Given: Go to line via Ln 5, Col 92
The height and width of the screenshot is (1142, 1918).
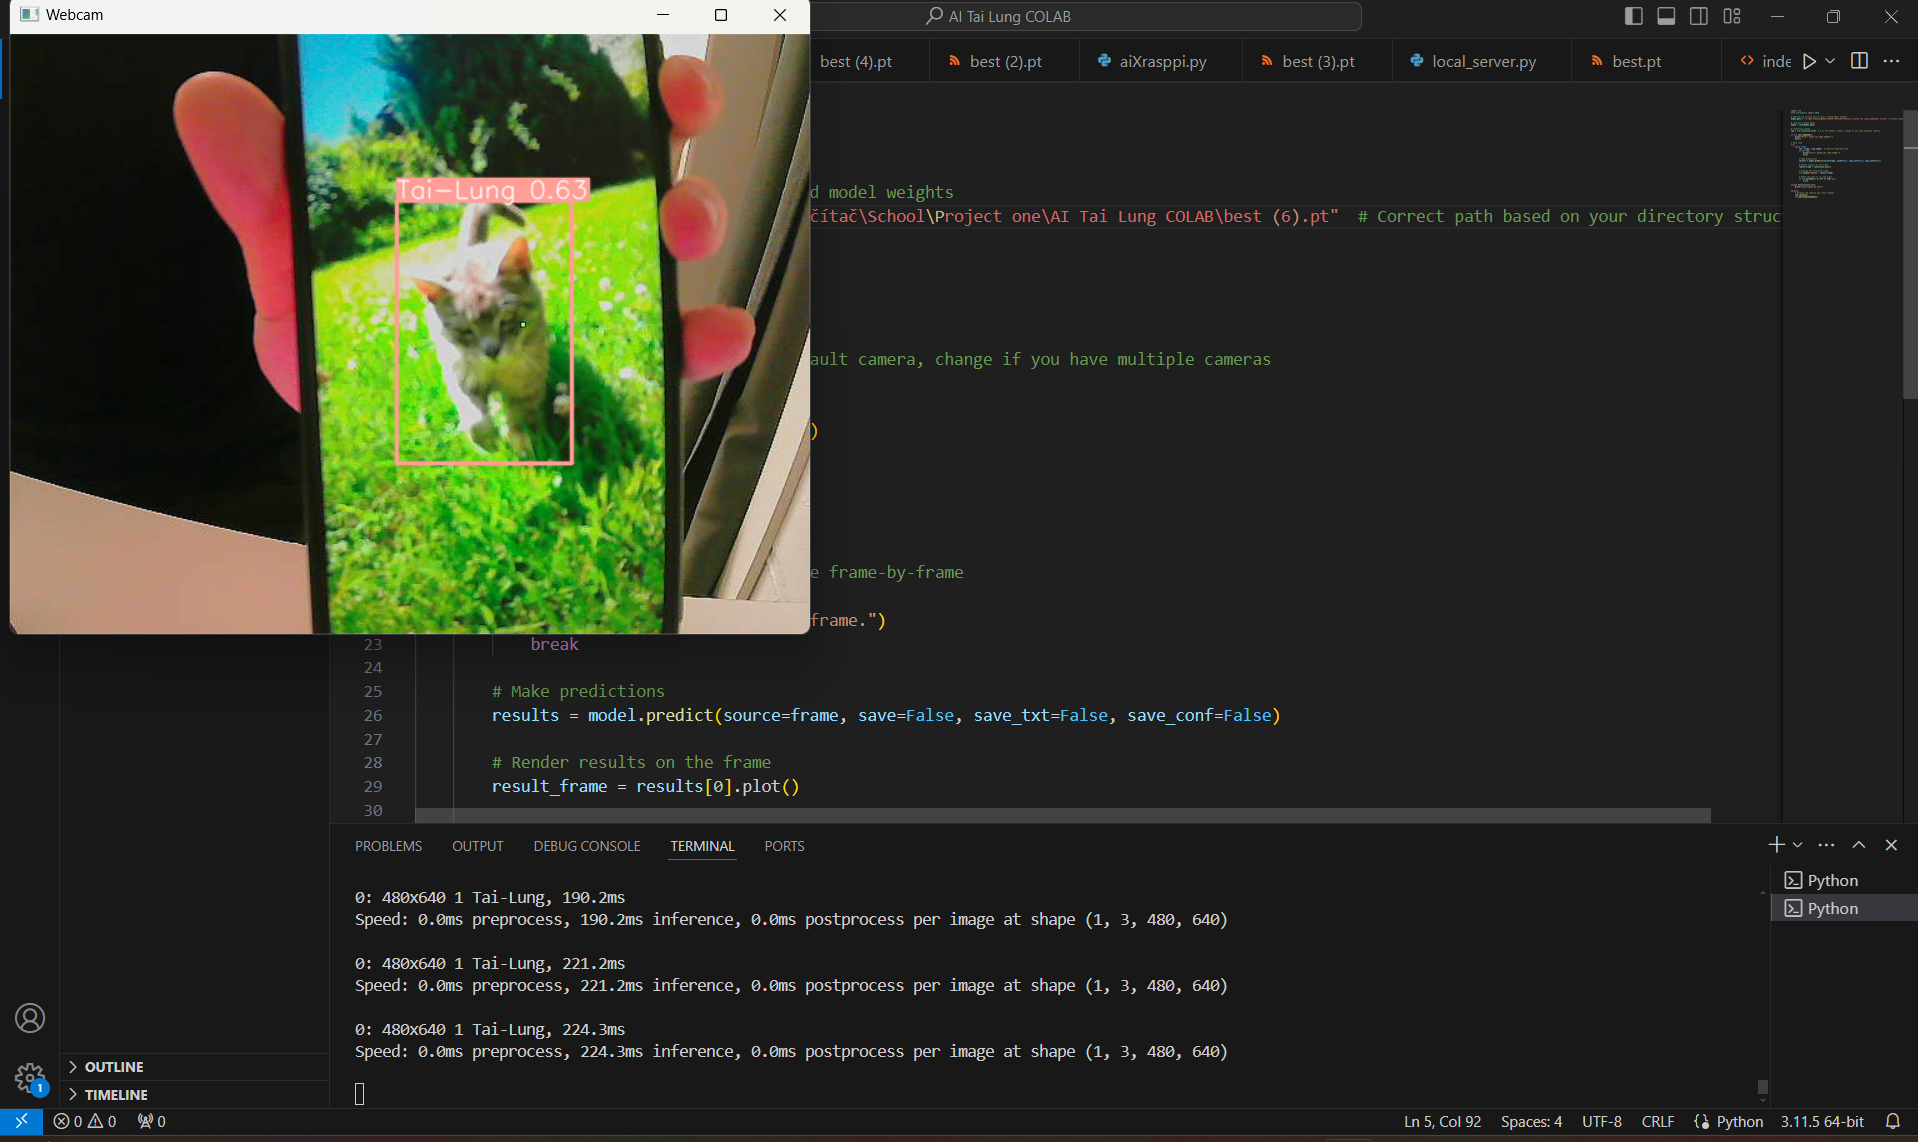Looking at the screenshot, I should click(x=1442, y=1122).
